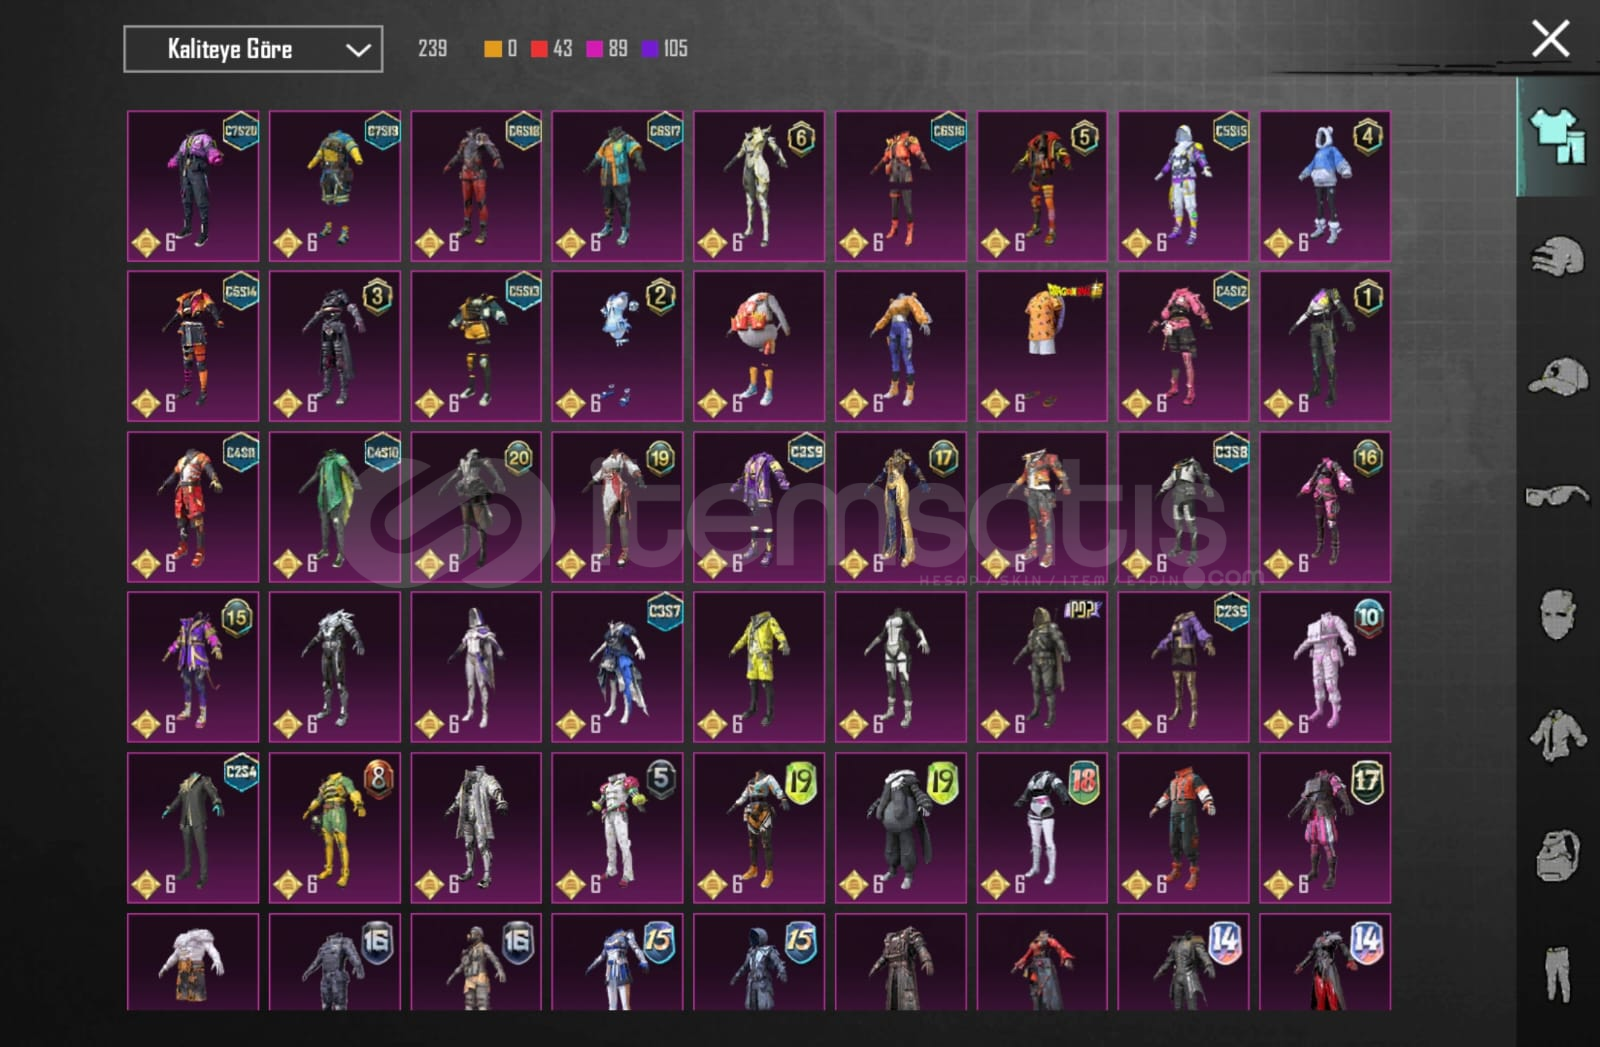Select the outfit tagged C3S8
The height and width of the screenshot is (1047, 1600).
(1184, 507)
